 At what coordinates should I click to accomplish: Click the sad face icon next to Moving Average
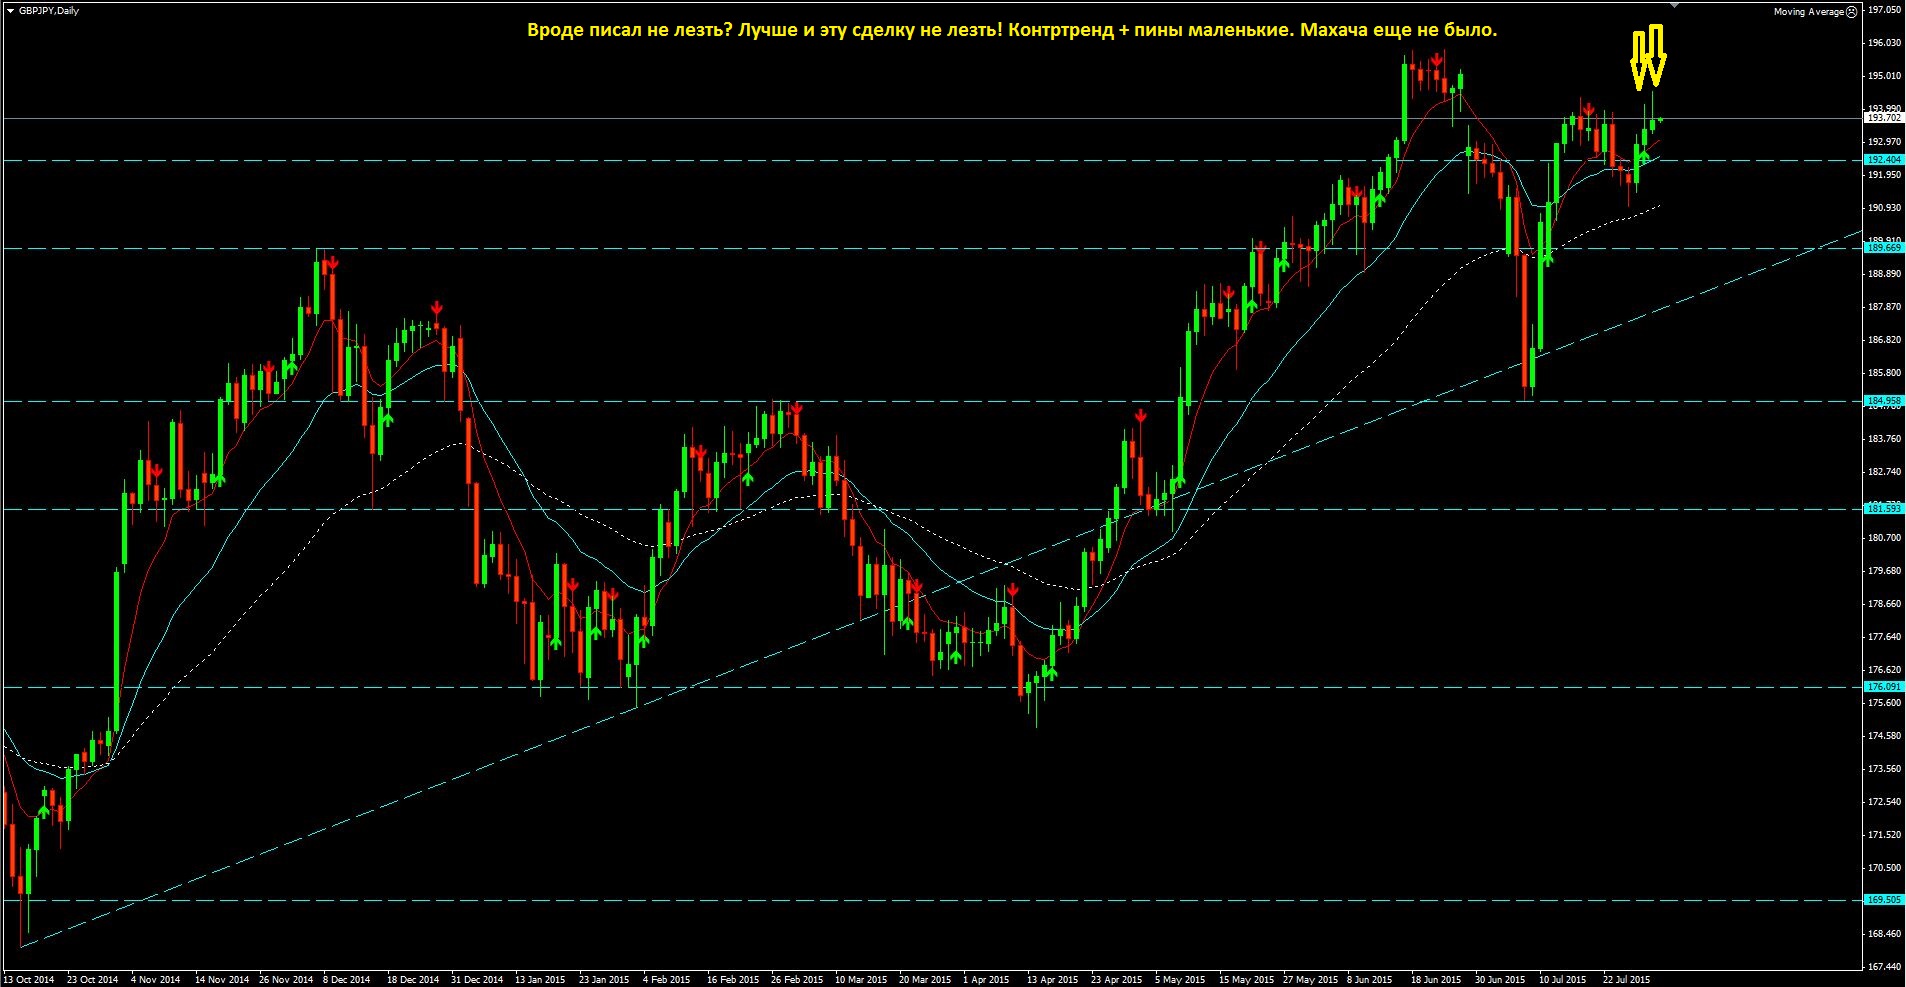(x=1851, y=12)
